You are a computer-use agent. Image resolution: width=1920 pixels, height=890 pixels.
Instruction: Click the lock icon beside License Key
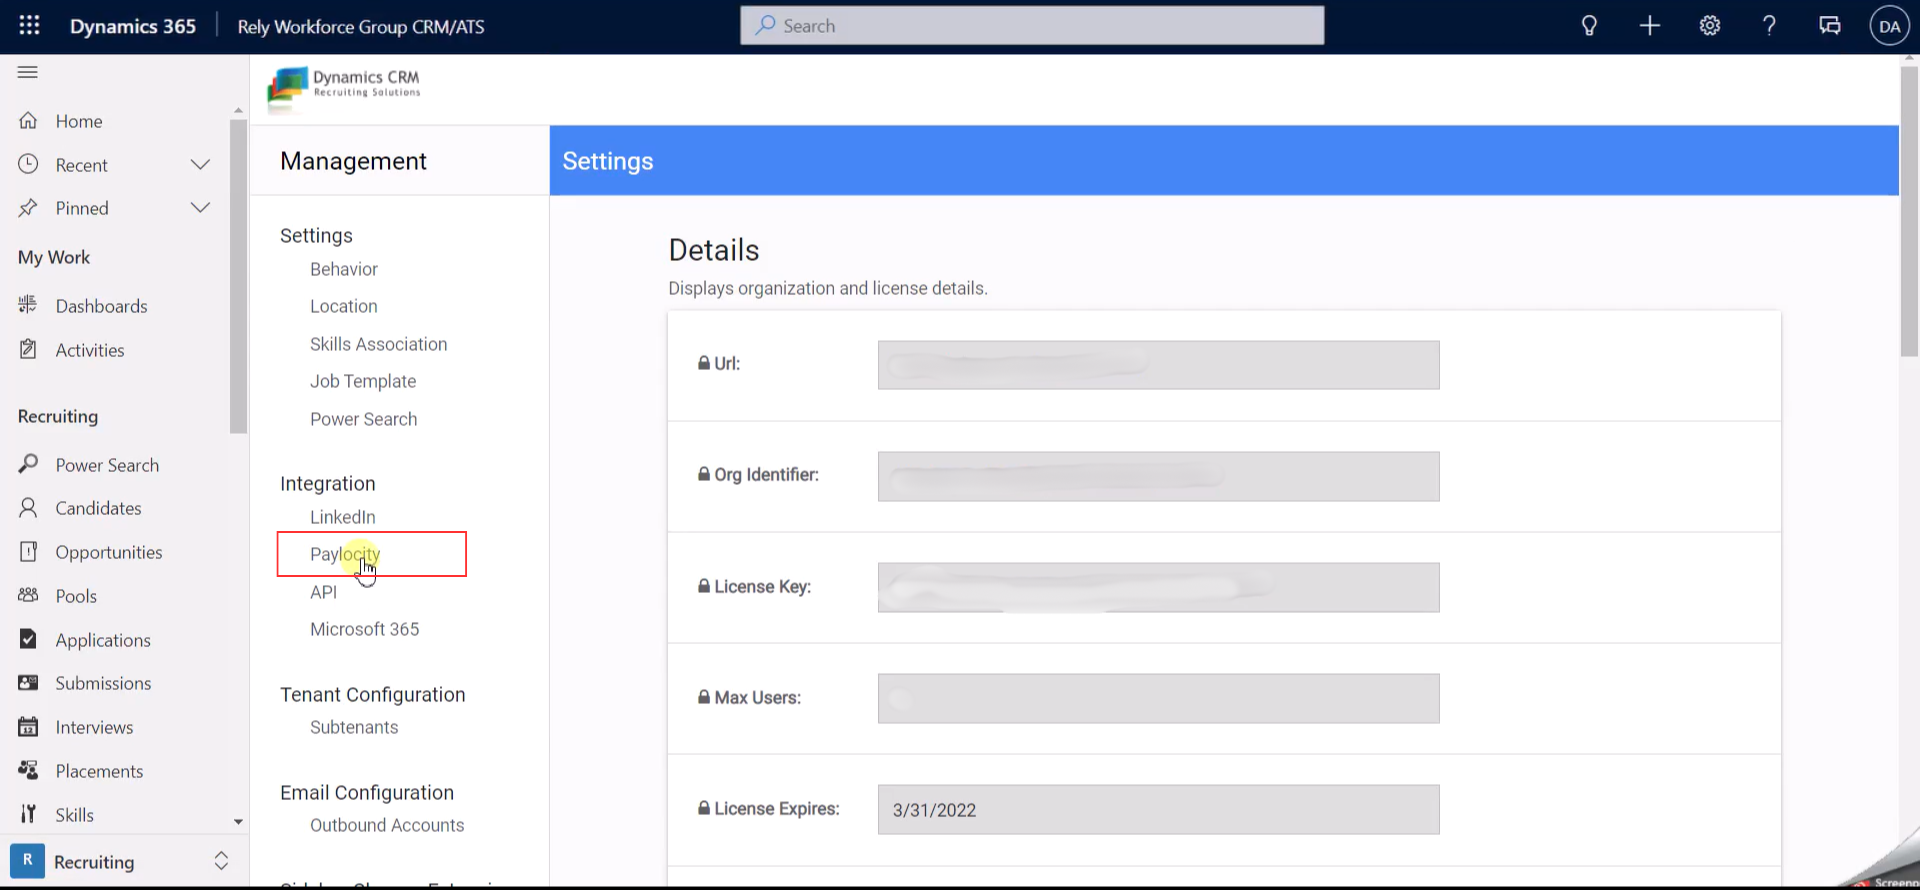[704, 586]
